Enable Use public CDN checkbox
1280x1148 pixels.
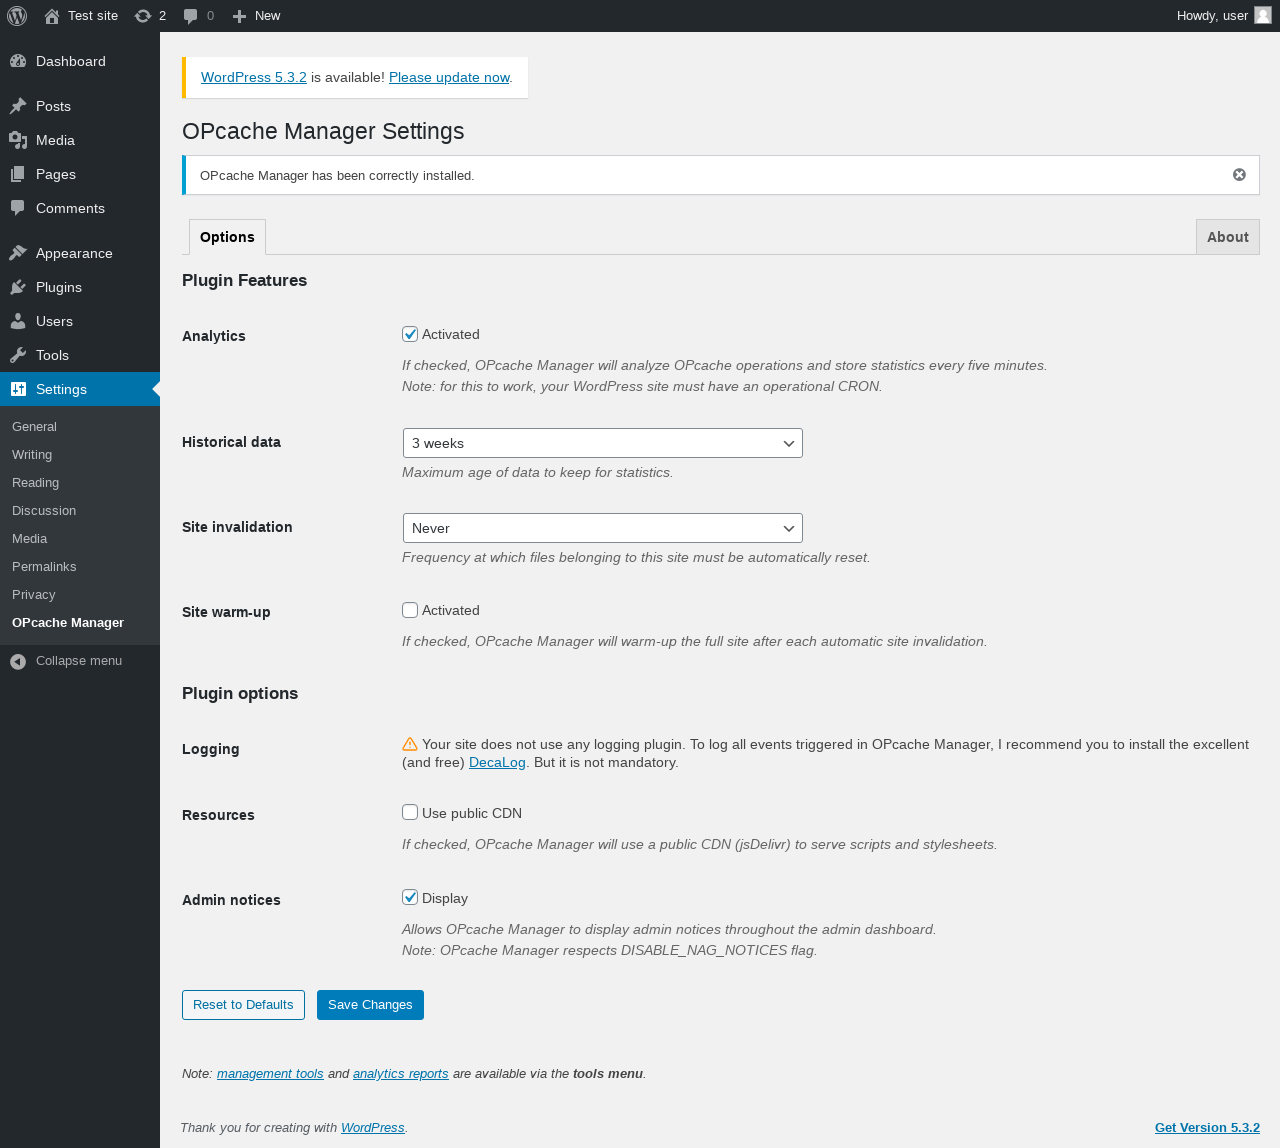tap(410, 812)
